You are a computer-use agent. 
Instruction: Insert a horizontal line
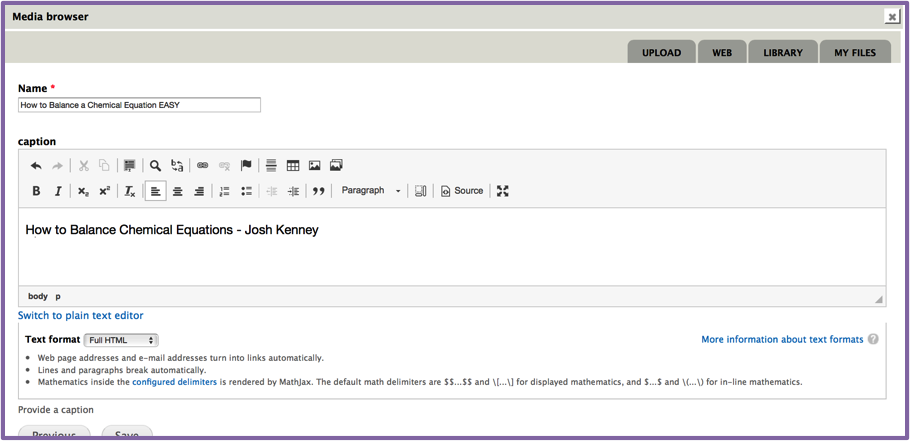(x=271, y=166)
